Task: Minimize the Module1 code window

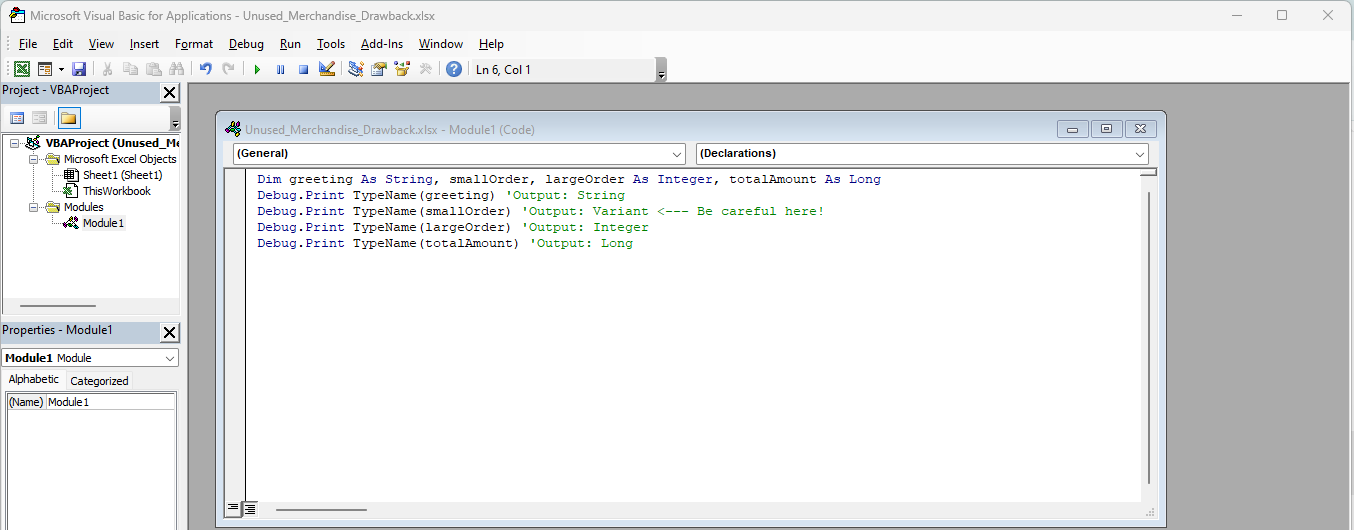Action: click(x=1073, y=129)
